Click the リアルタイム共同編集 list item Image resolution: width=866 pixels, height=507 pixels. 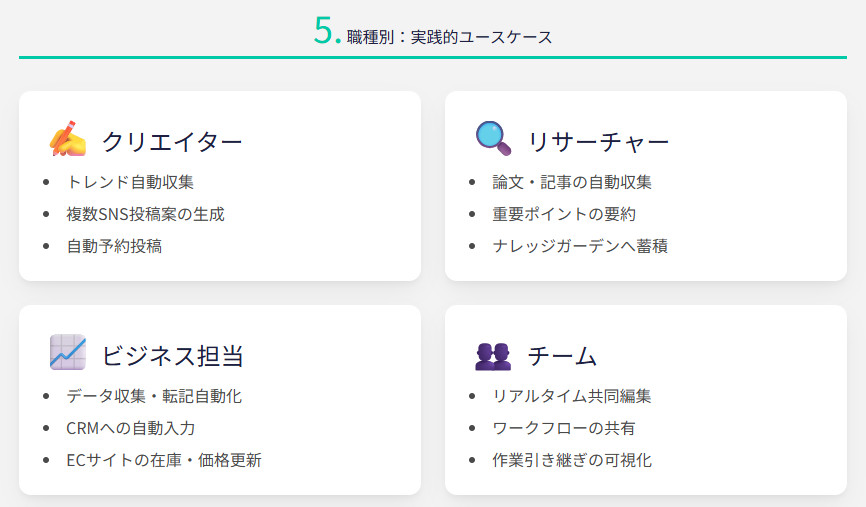572,396
